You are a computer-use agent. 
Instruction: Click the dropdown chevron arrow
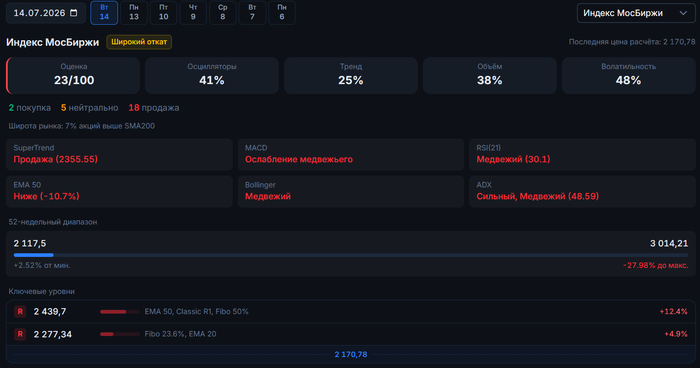pos(683,13)
